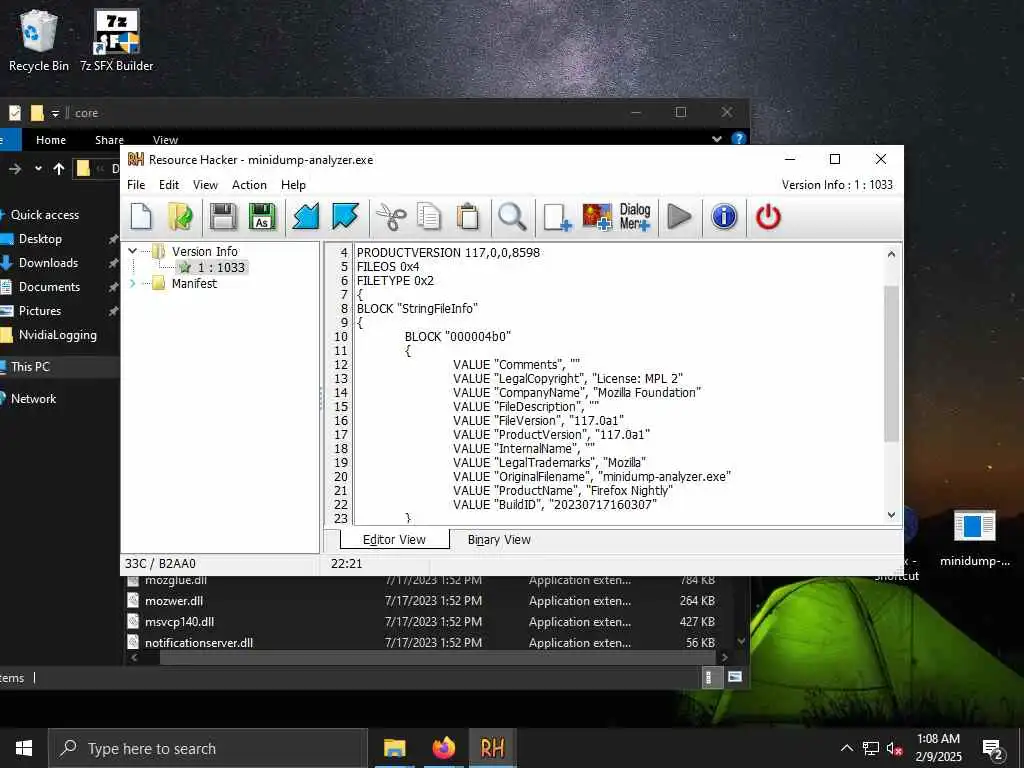The width and height of the screenshot is (1024, 768).
Task: Switch to the Editor View tab
Action: (x=394, y=539)
